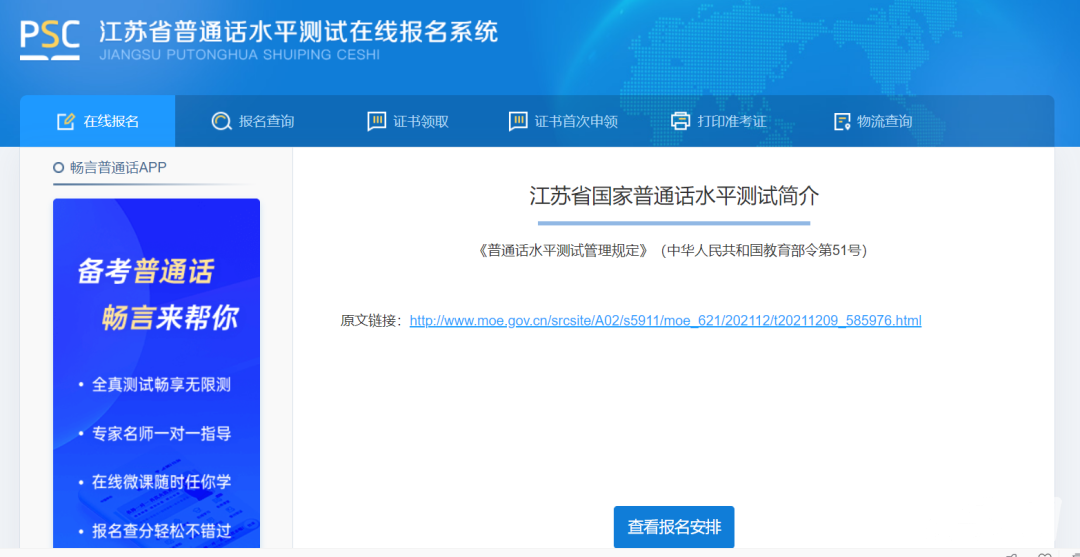The image size is (1080, 557).
Task: Click the heading 江苏省国家普通话水平测试简介
Action: [x=674, y=196]
